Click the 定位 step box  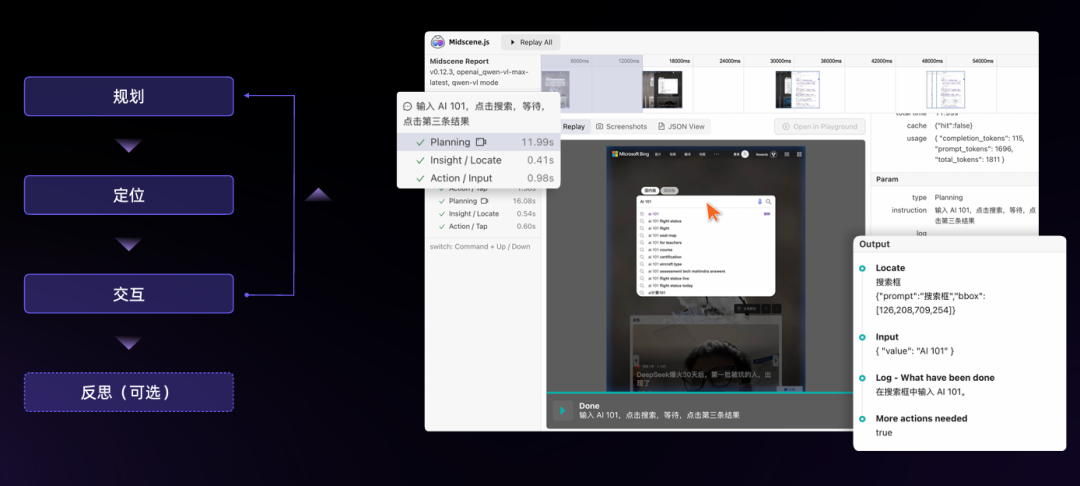pos(129,195)
